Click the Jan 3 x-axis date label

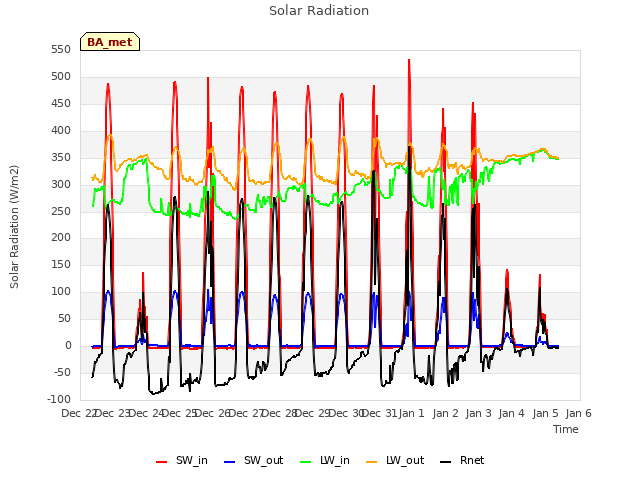click(x=478, y=413)
